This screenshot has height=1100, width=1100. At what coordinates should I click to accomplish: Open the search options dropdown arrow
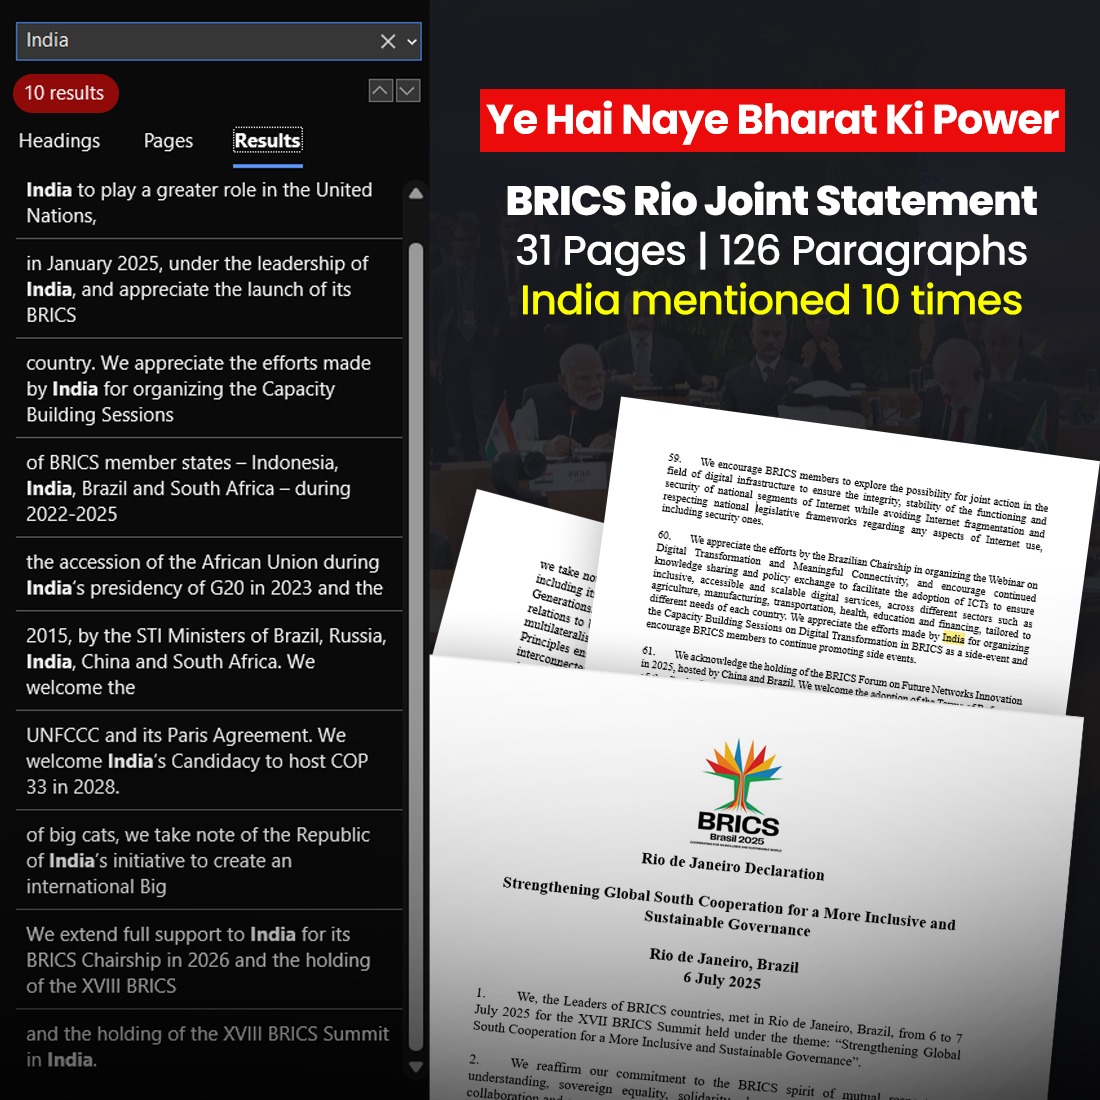click(x=412, y=41)
